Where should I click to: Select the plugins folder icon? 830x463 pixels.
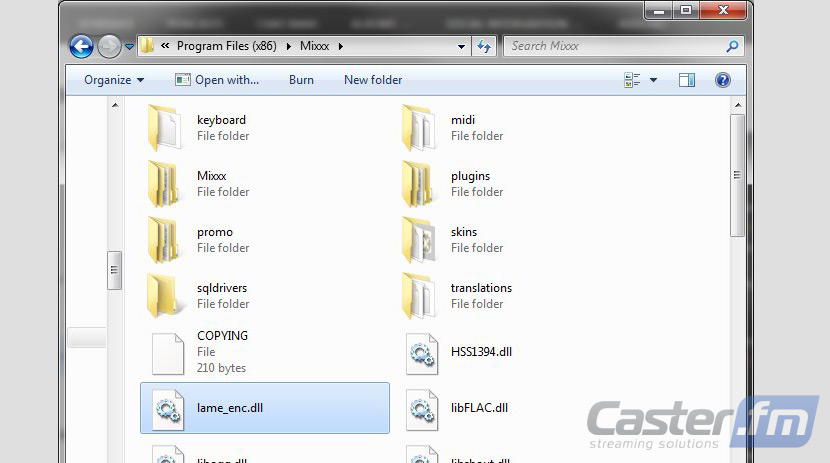[419, 184]
